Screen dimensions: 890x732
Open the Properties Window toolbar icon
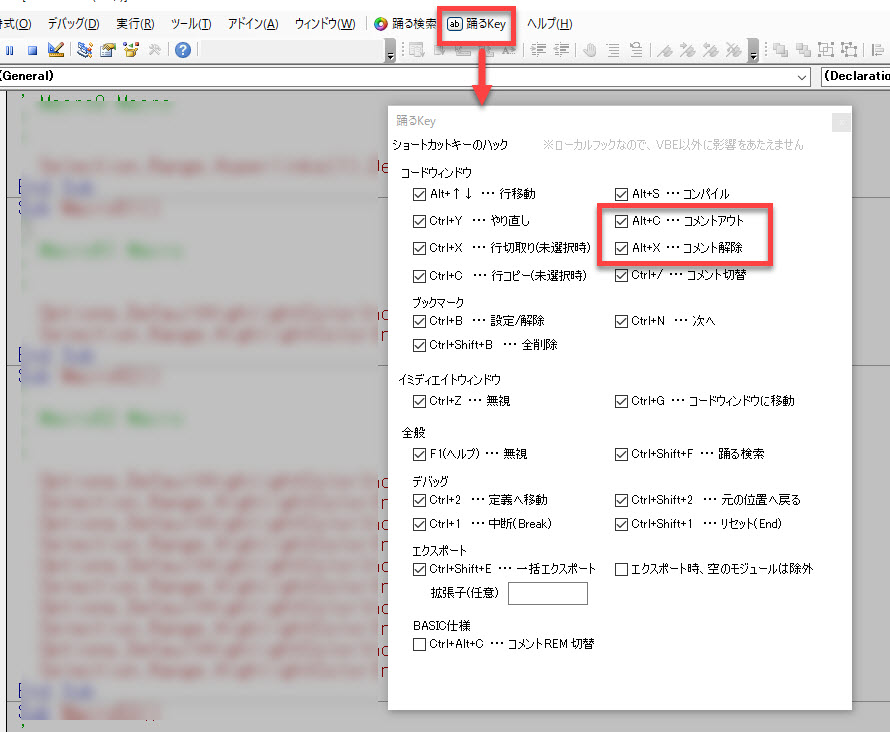(x=107, y=50)
